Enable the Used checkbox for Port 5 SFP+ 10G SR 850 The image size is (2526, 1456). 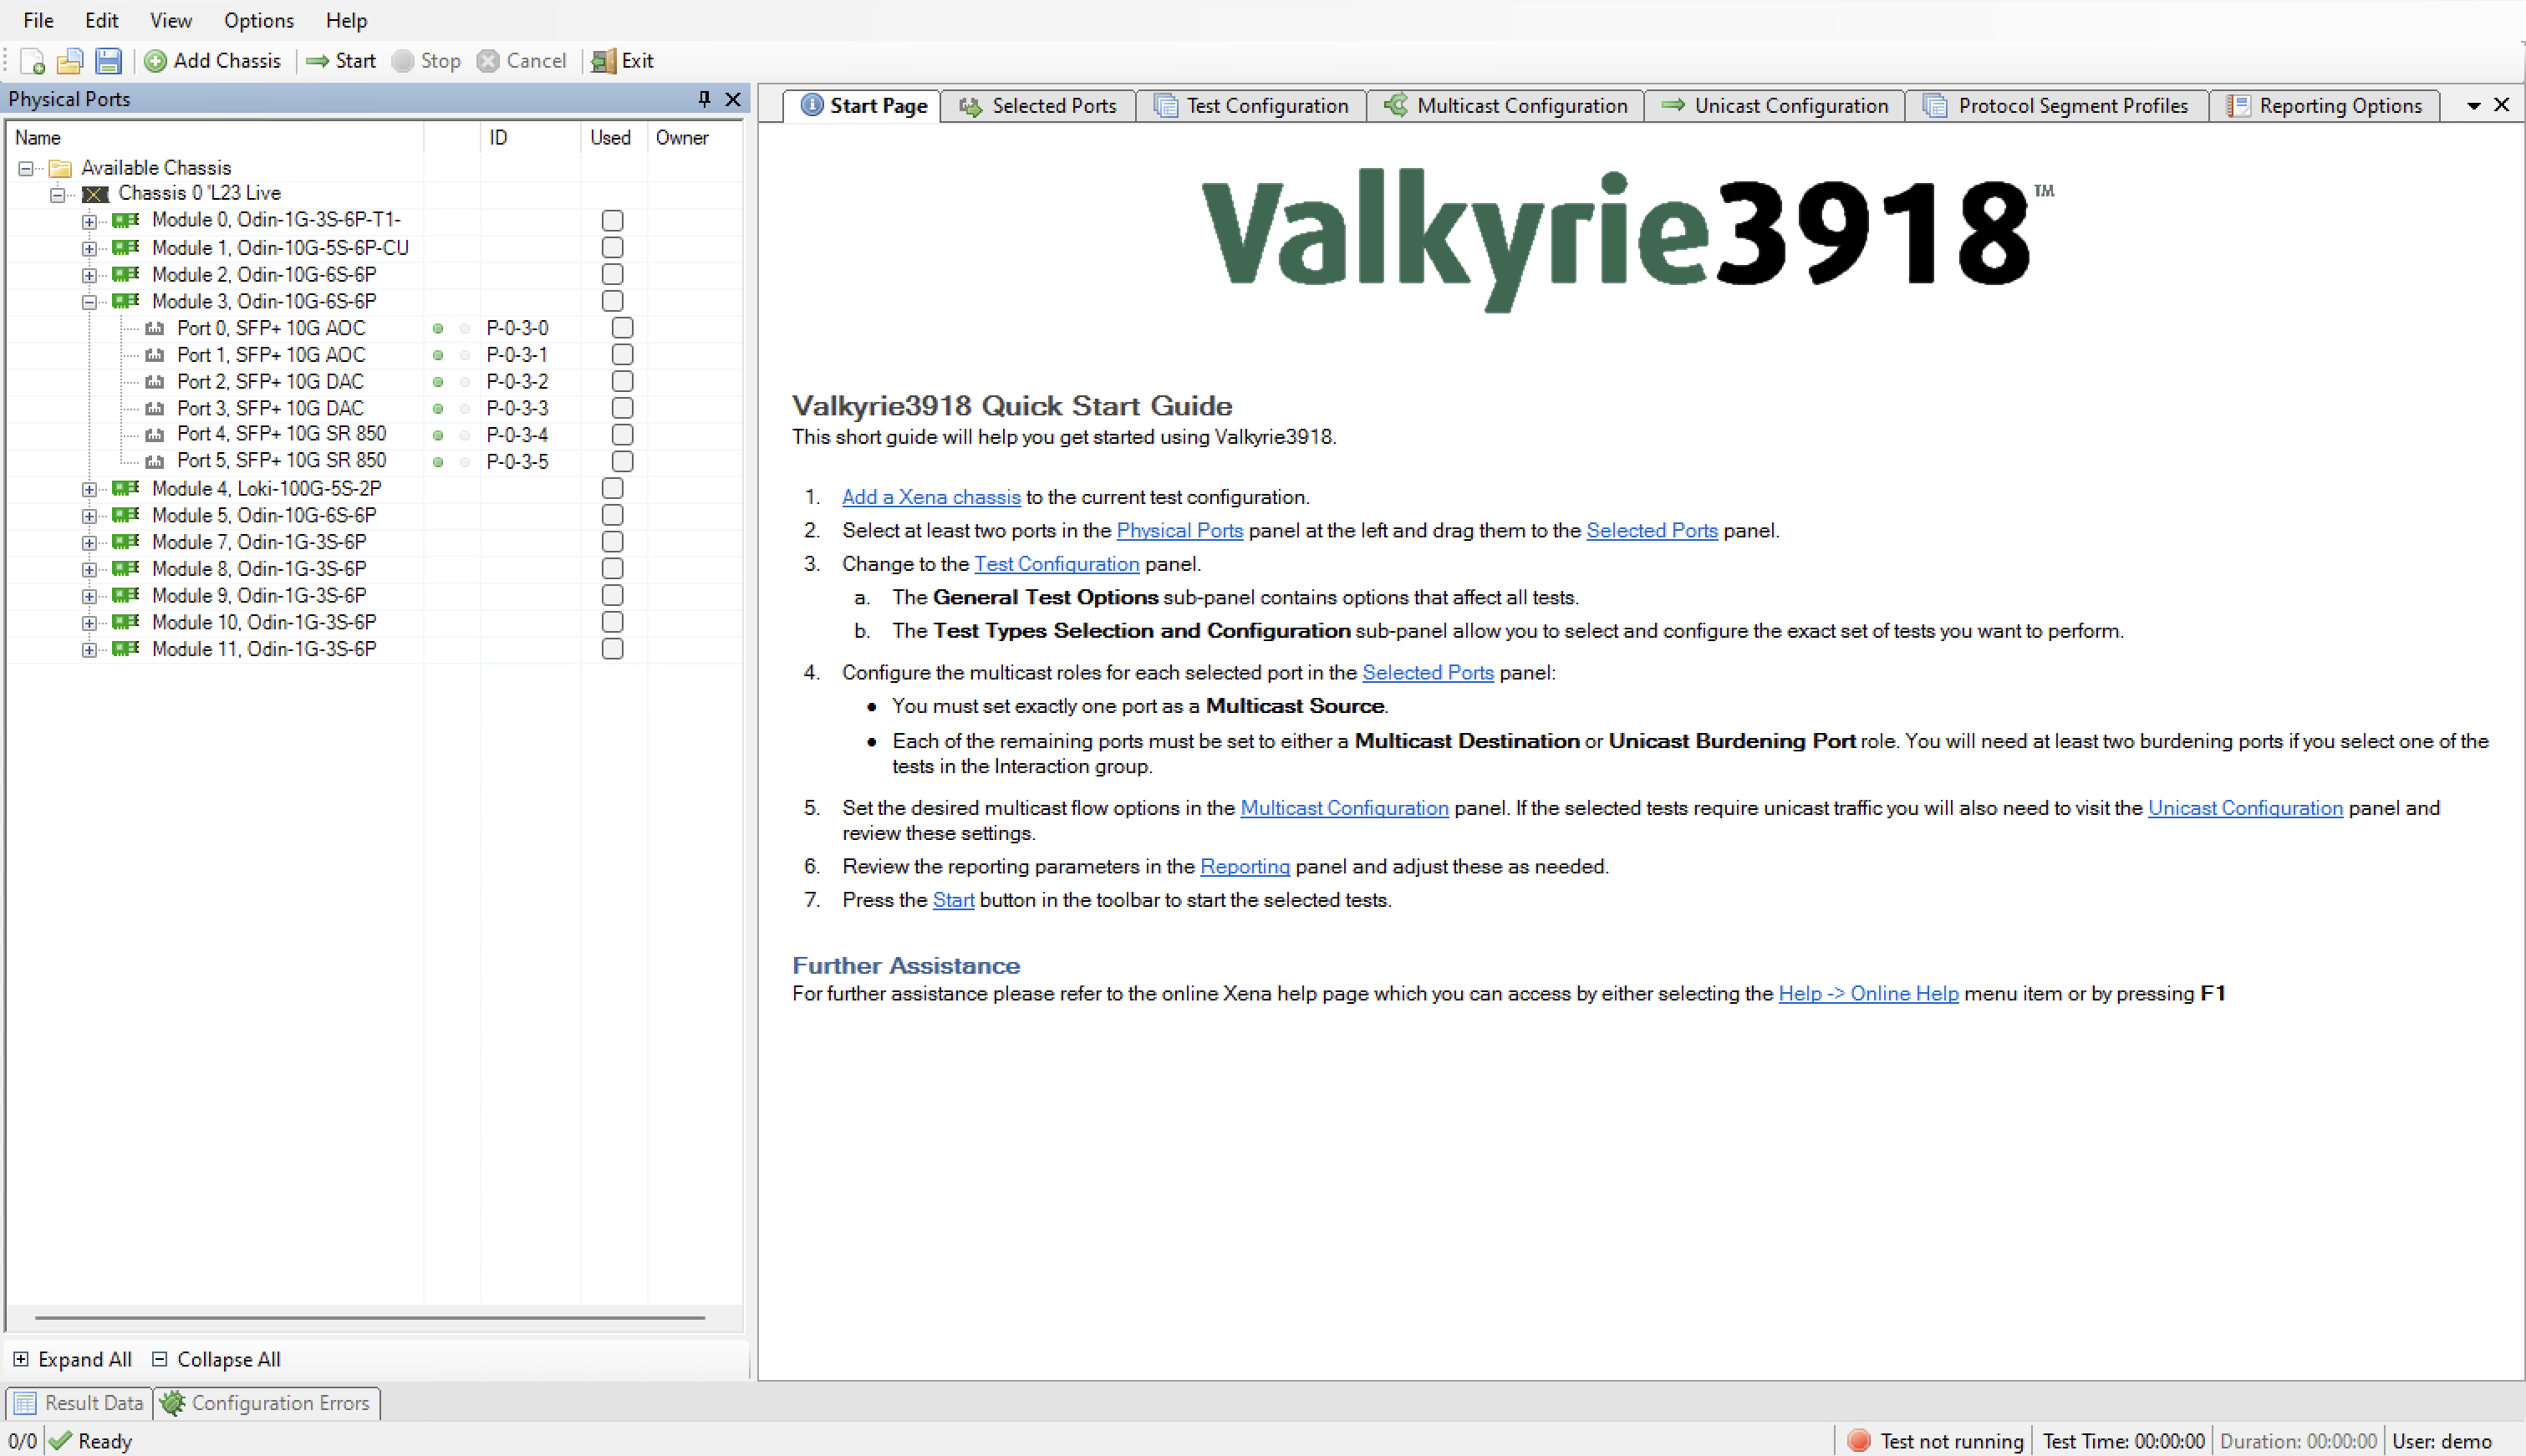click(622, 461)
